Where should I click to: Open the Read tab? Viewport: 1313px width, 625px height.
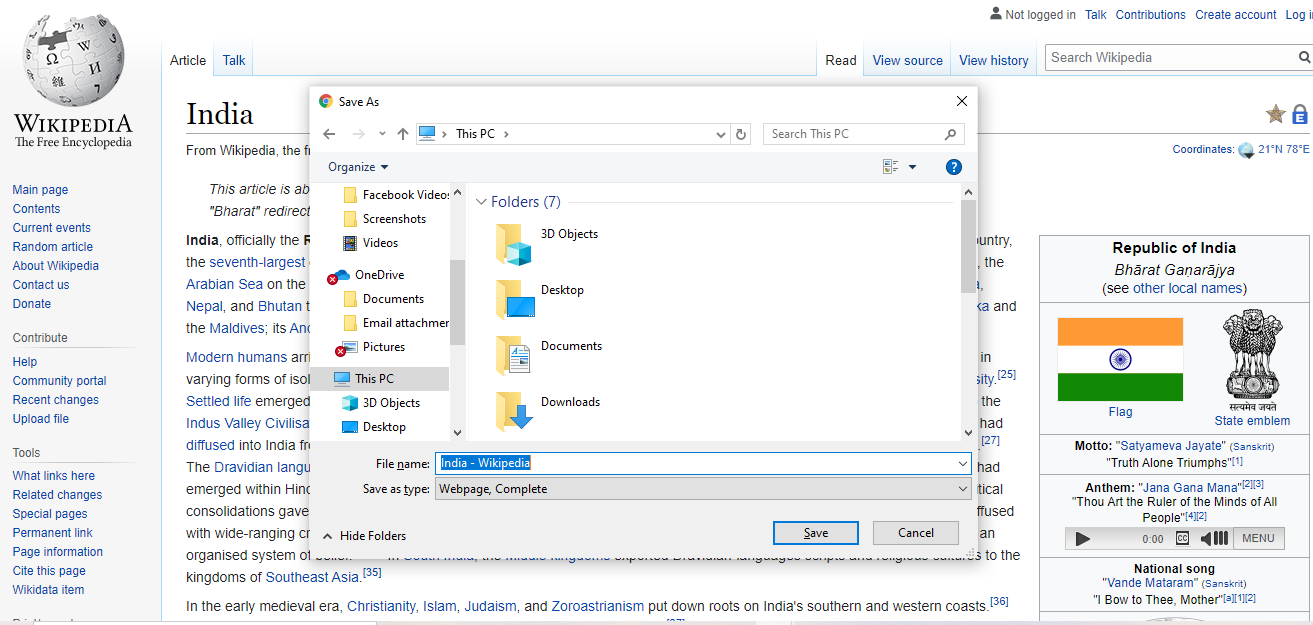tap(841, 60)
